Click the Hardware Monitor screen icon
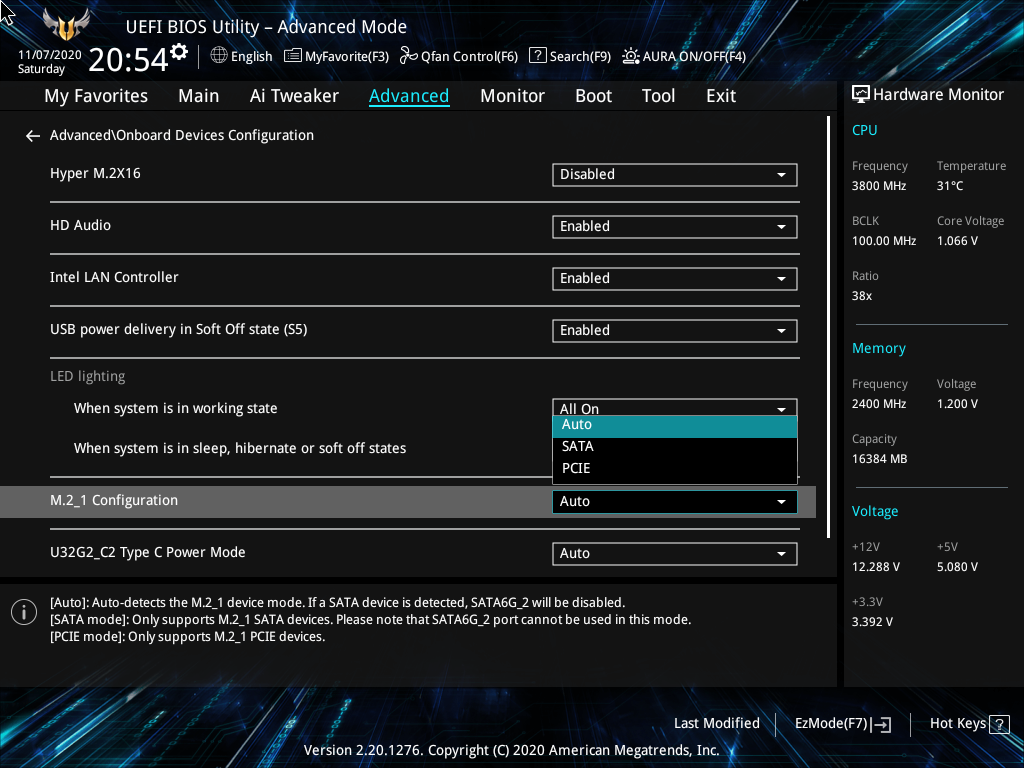The width and height of the screenshot is (1024, 768). tap(861, 95)
